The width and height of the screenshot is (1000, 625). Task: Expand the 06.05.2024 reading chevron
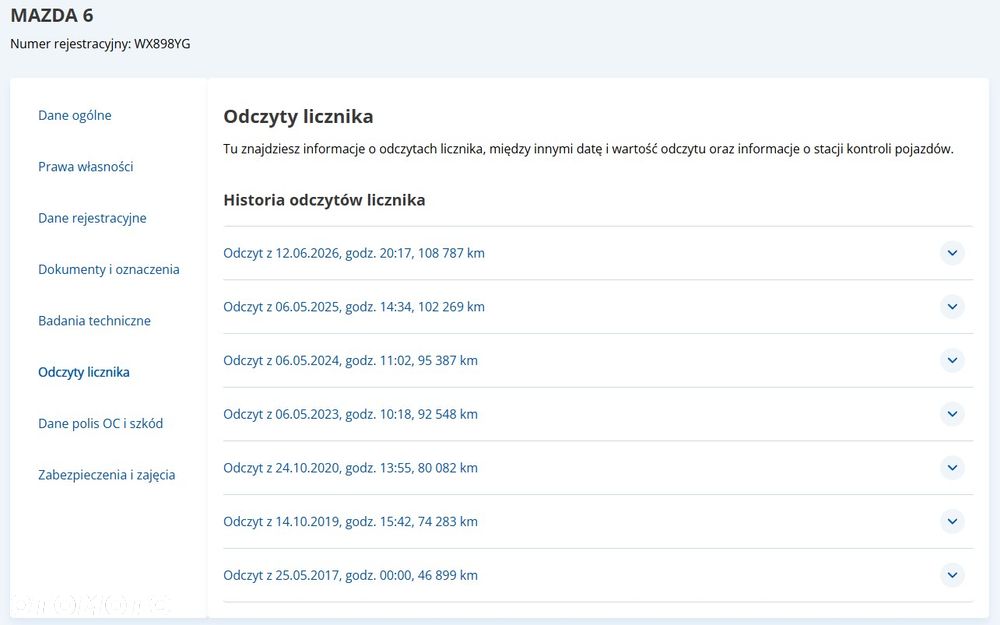click(x=952, y=360)
